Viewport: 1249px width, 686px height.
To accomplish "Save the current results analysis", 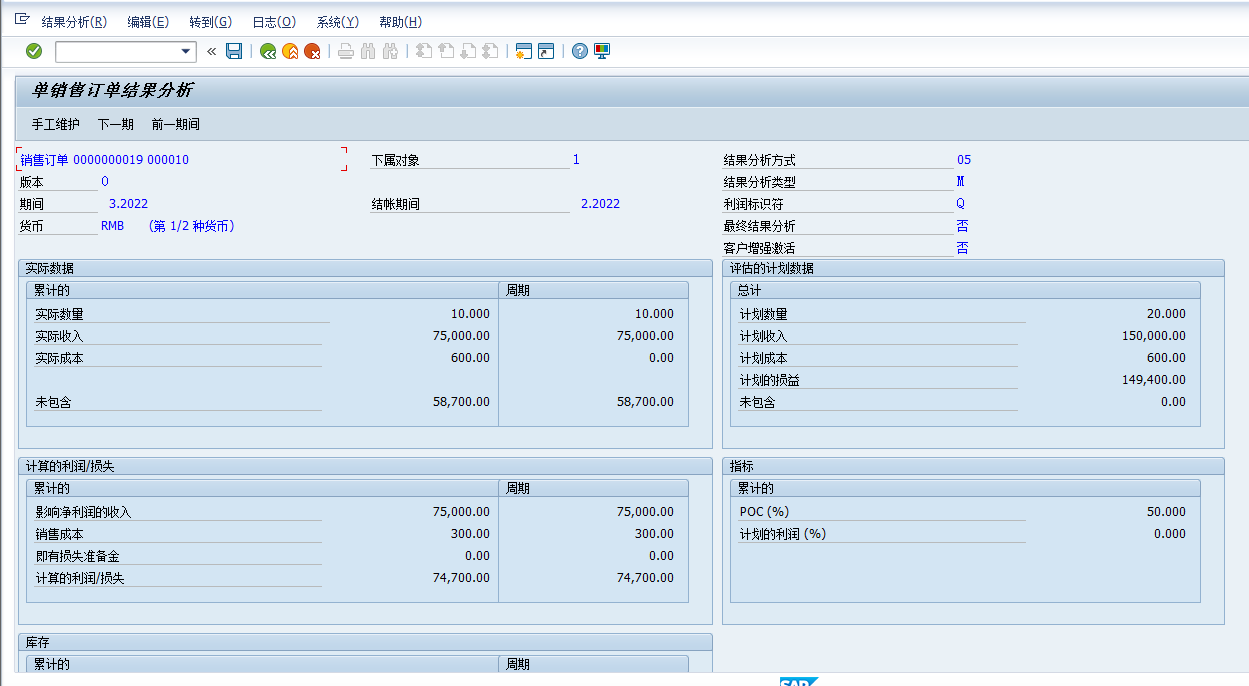I will point(233,51).
